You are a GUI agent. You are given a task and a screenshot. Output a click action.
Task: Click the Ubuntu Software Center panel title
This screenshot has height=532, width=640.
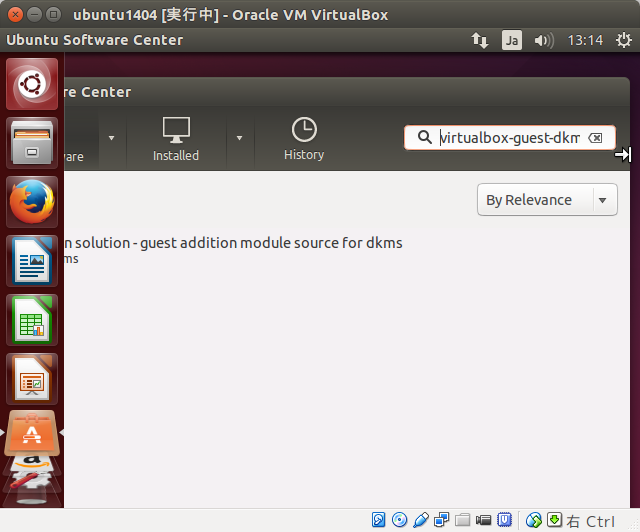(x=95, y=40)
